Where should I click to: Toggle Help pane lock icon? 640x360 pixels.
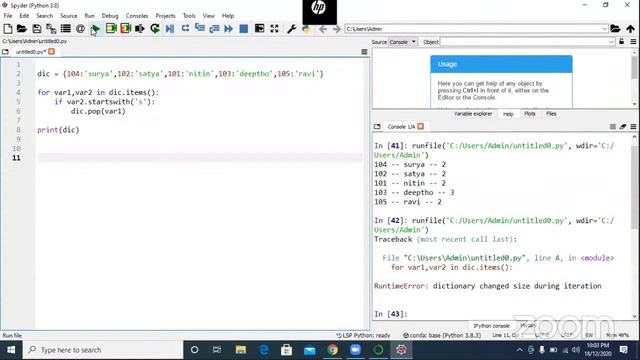click(622, 42)
